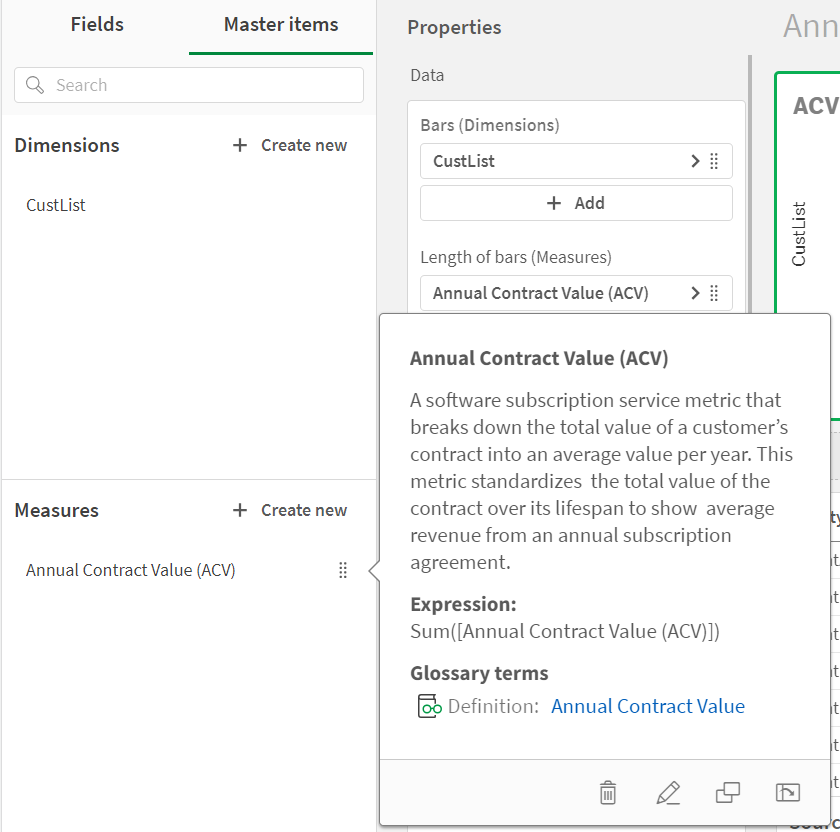Collapse the Data properties section
Viewport: 840px width, 832px height.
(x=428, y=75)
